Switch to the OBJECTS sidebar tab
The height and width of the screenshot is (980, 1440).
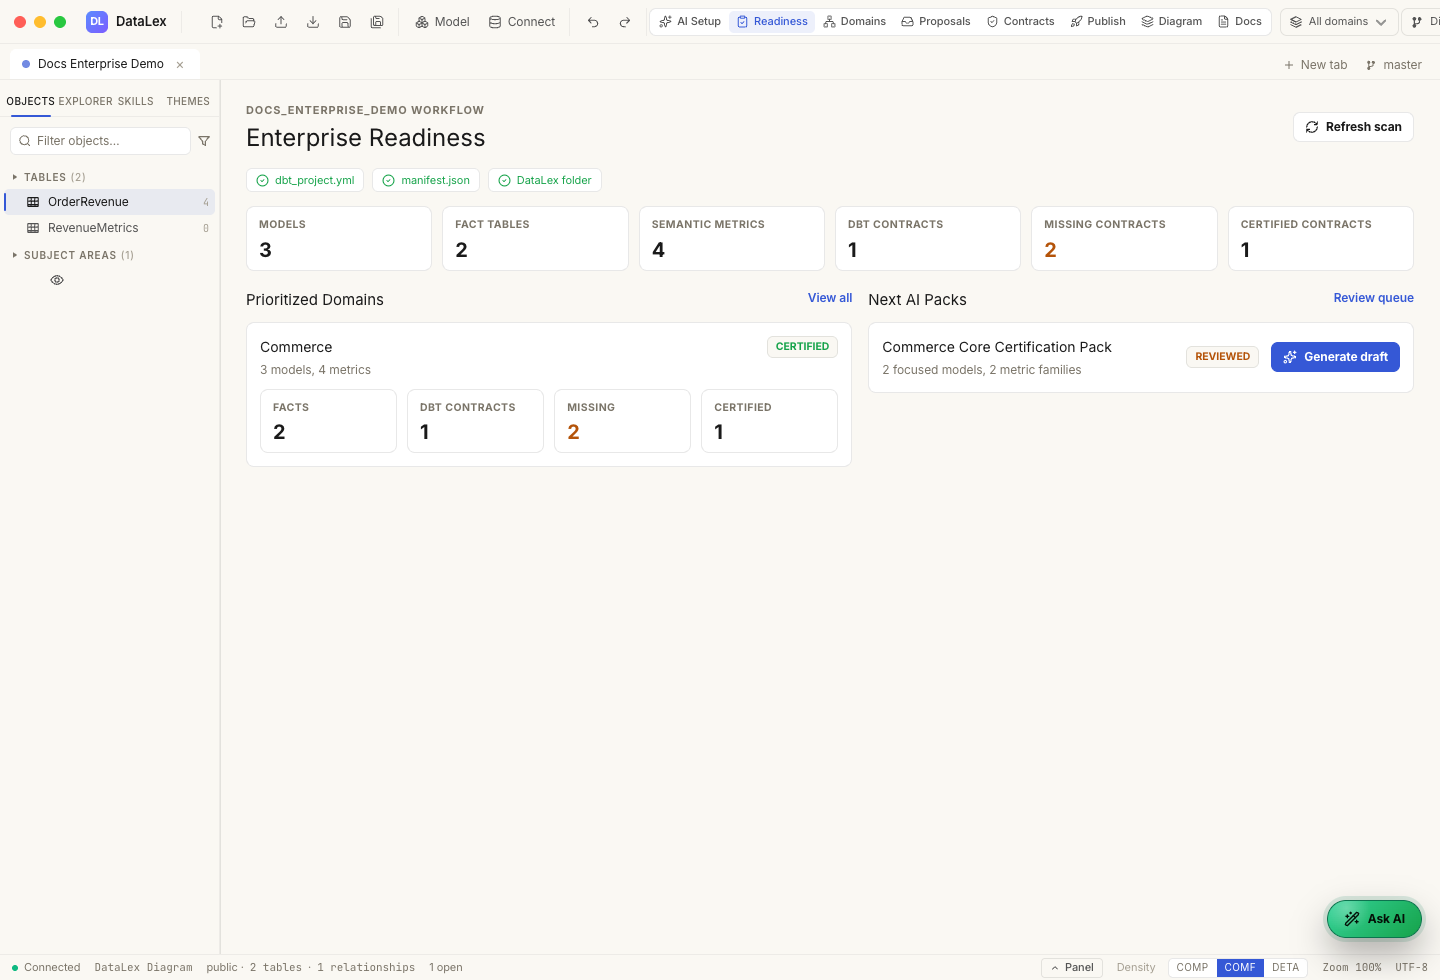point(30,101)
